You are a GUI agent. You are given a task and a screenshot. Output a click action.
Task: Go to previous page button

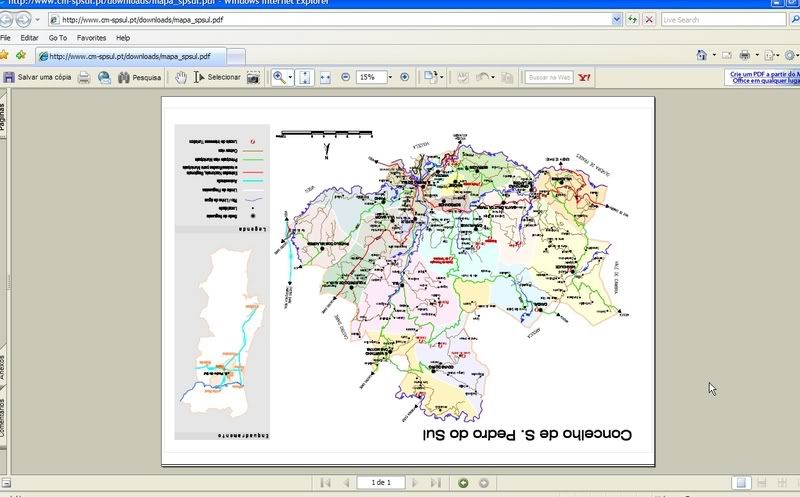346,483
